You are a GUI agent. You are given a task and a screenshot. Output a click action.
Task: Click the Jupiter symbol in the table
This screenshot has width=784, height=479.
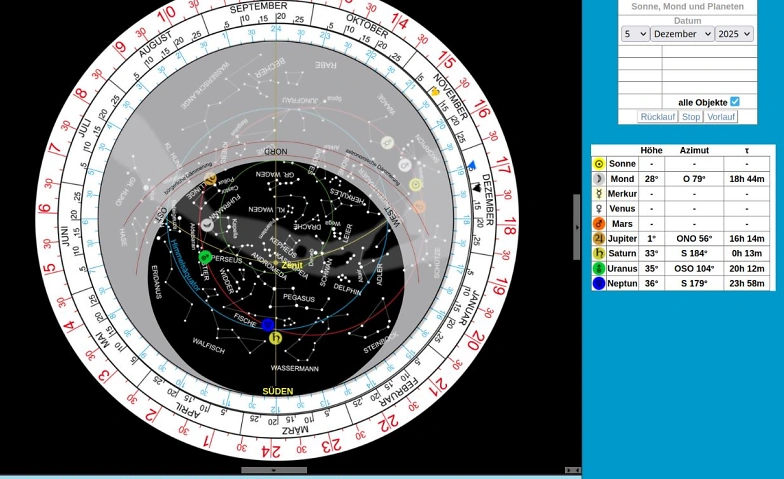coord(599,239)
